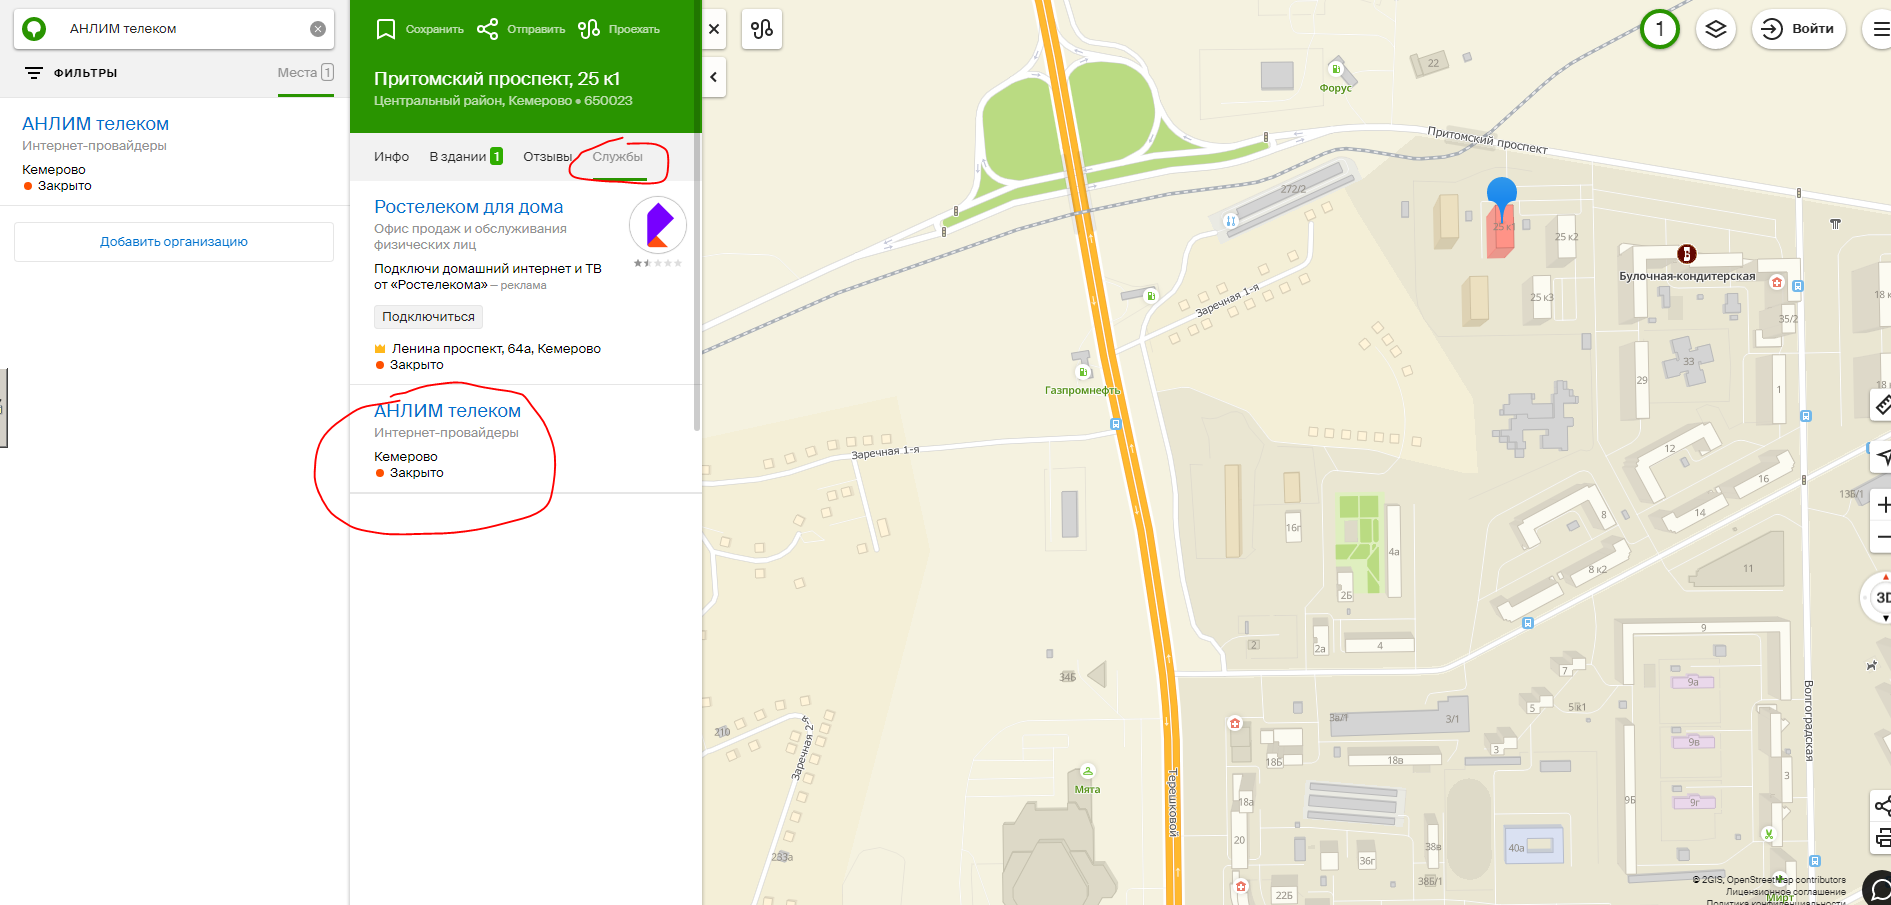Viewport: 1891px width, 905px height.
Task: Open the hamburger menu in the corner
Action: pyautogui.click(x=1878, y=29)
